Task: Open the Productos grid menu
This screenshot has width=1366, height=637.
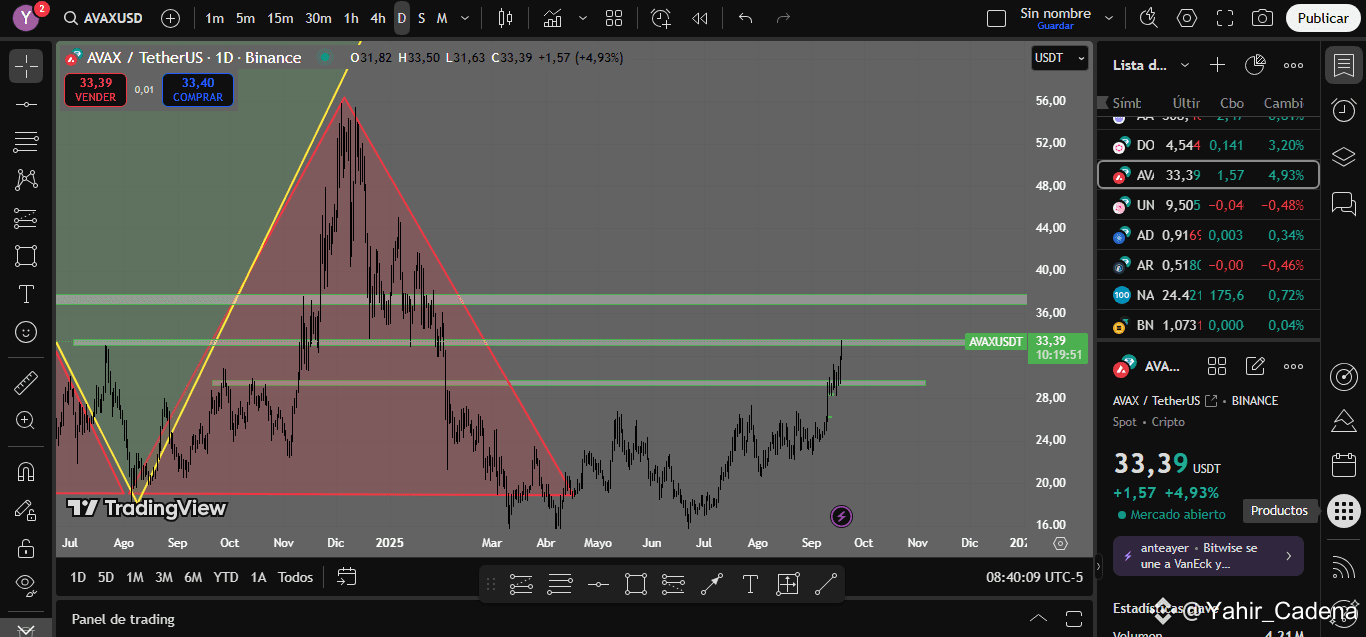Action: [x=1344, y=512]
